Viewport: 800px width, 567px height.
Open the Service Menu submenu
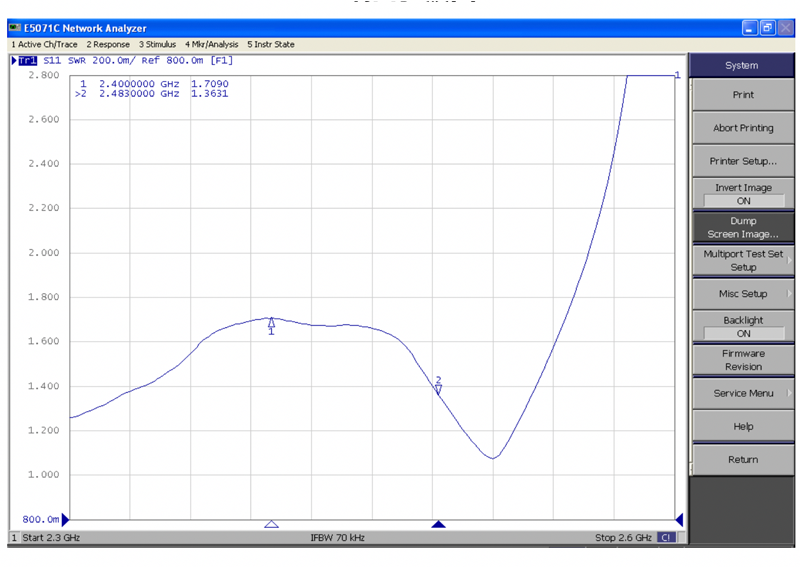point(743,393)
